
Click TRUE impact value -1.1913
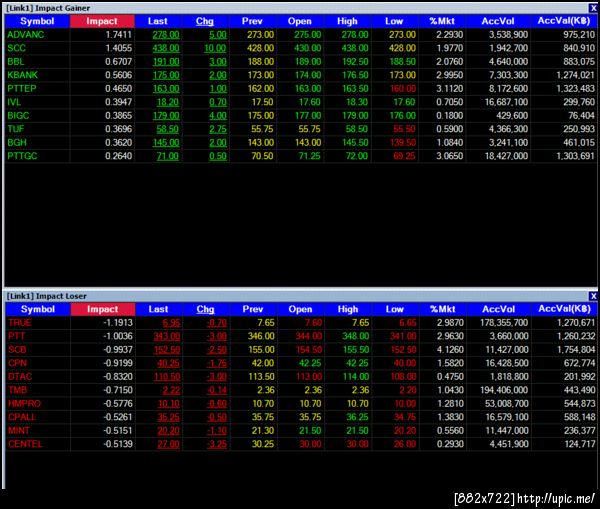[118, 323]
